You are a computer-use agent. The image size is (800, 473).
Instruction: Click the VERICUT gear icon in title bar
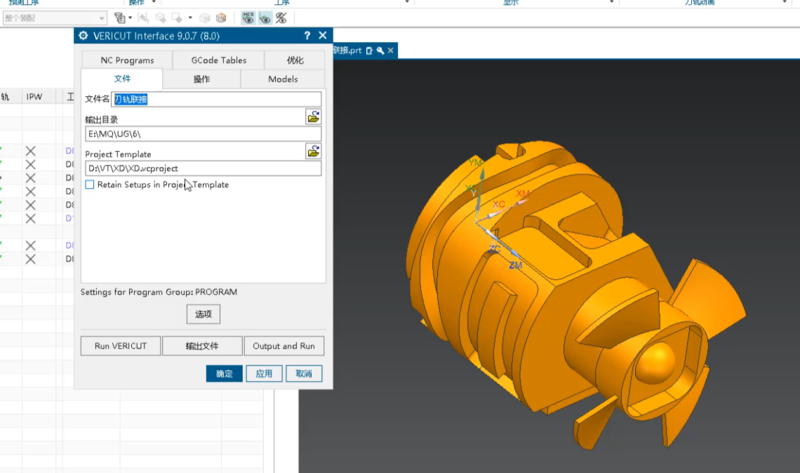tap(83, 36)
